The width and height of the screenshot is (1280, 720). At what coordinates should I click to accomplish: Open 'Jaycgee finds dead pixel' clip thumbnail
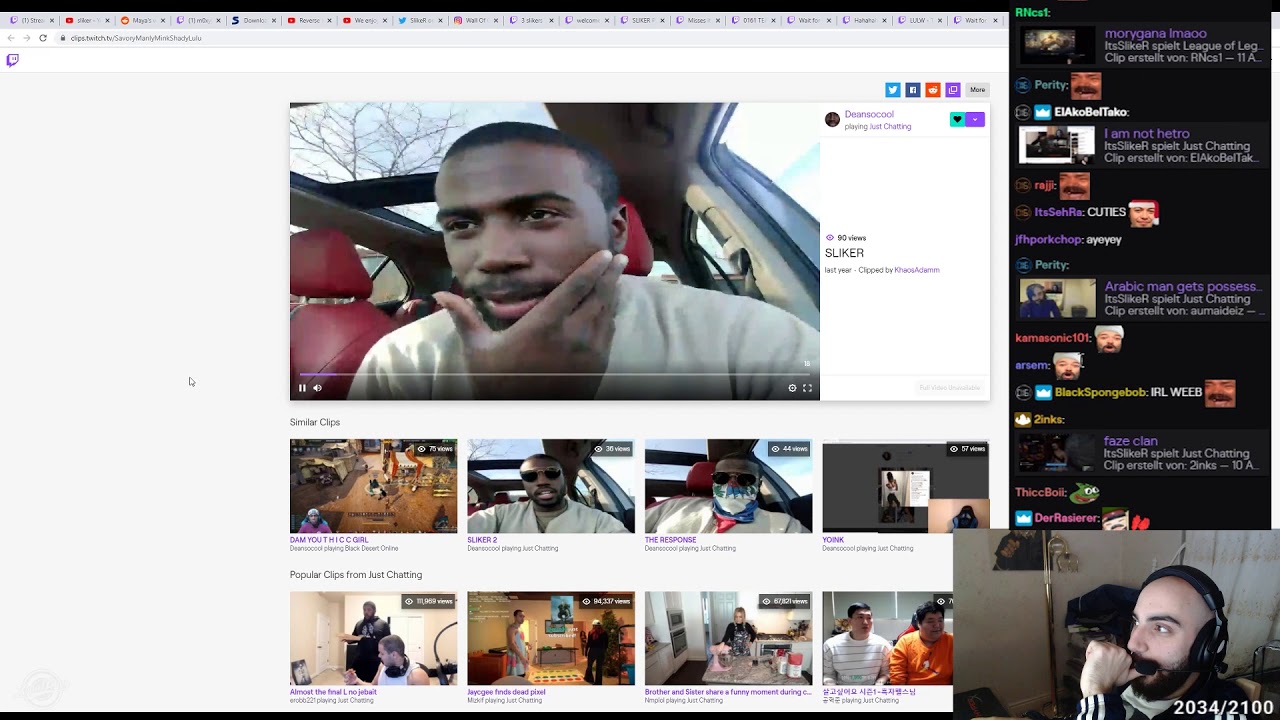(551, 638)
